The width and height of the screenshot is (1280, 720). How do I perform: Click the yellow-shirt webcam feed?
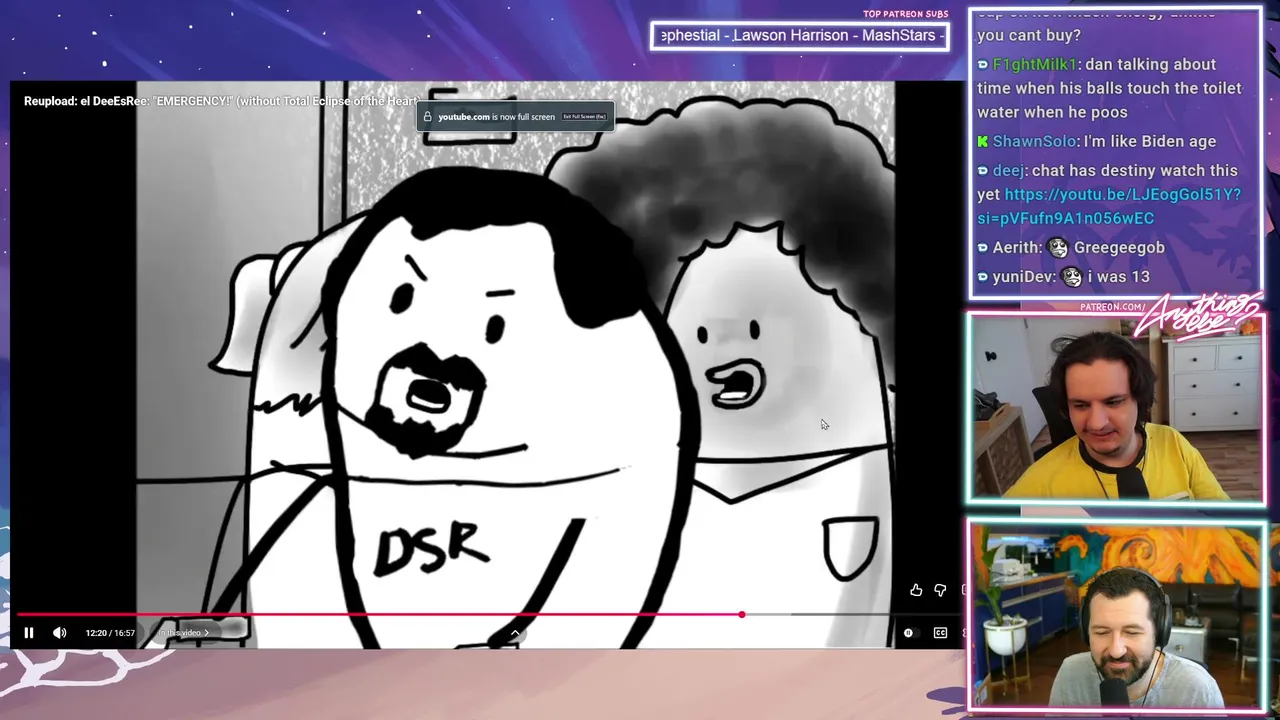(1116, 408)
